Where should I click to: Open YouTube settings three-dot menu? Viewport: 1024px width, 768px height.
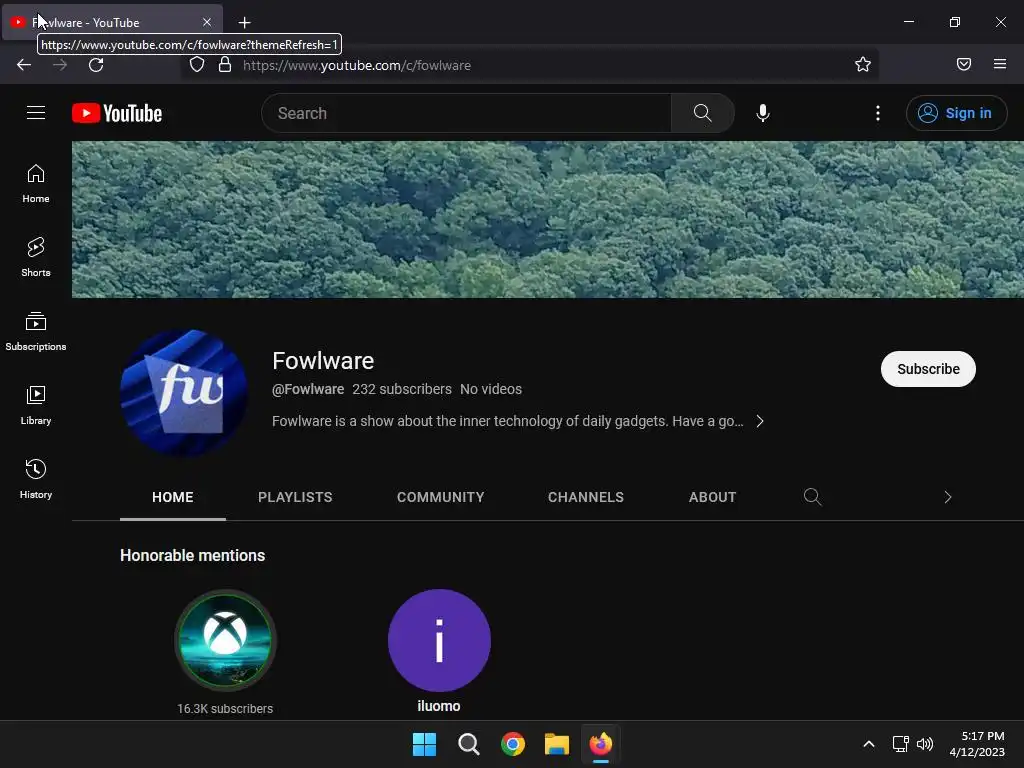878,113
